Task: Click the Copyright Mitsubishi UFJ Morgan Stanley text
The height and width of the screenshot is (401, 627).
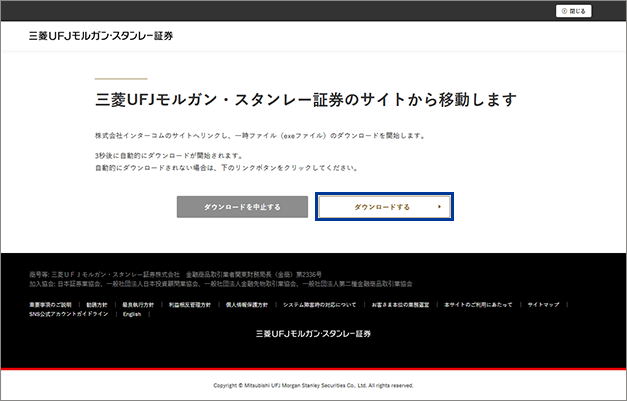Action: tap(314, 385)
